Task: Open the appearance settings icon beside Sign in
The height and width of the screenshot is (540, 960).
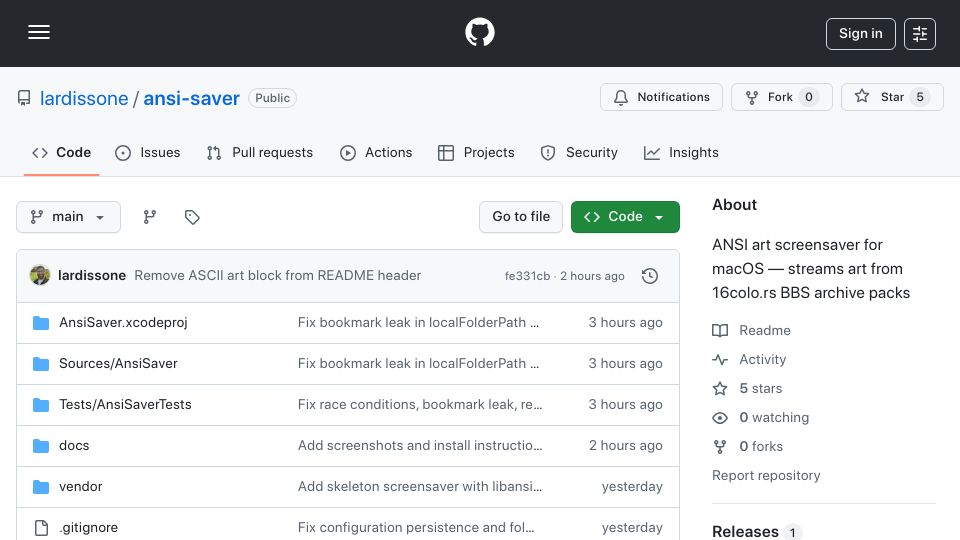Action: [x=920, y=34]
